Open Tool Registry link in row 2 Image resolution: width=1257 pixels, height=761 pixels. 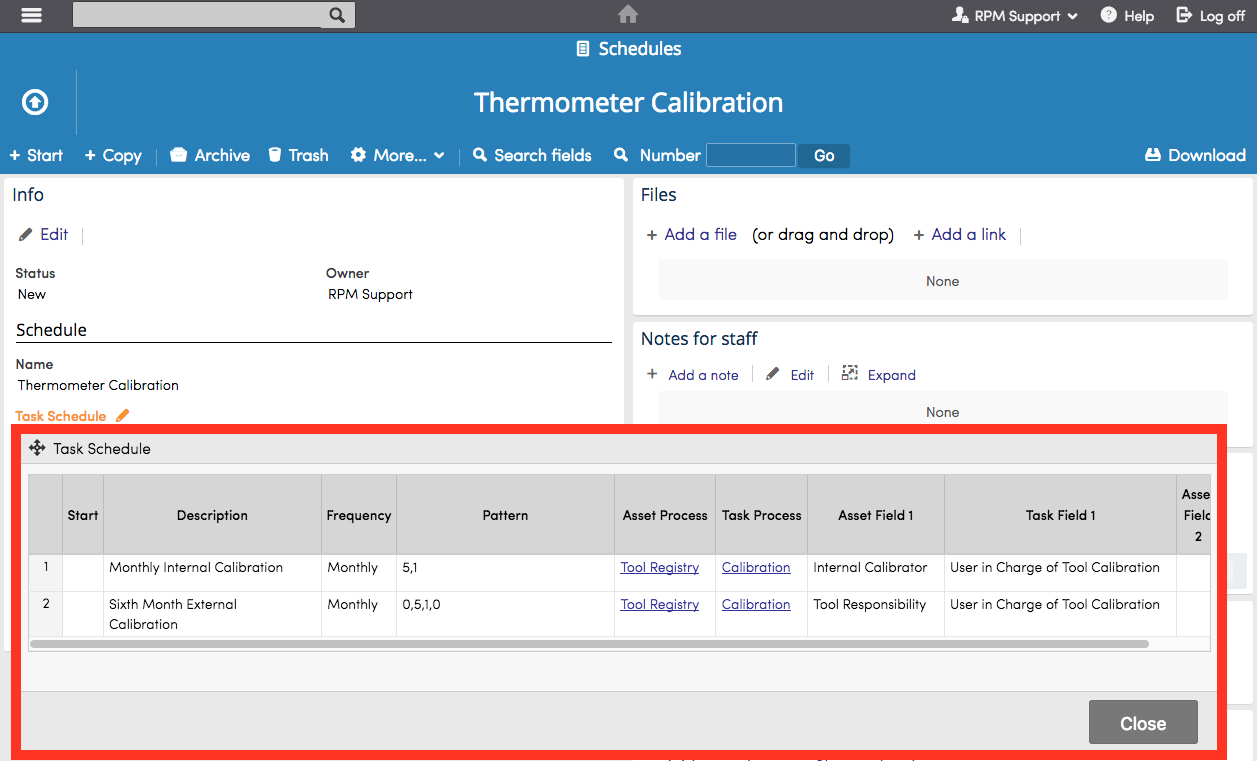click(x=659, y=604)
